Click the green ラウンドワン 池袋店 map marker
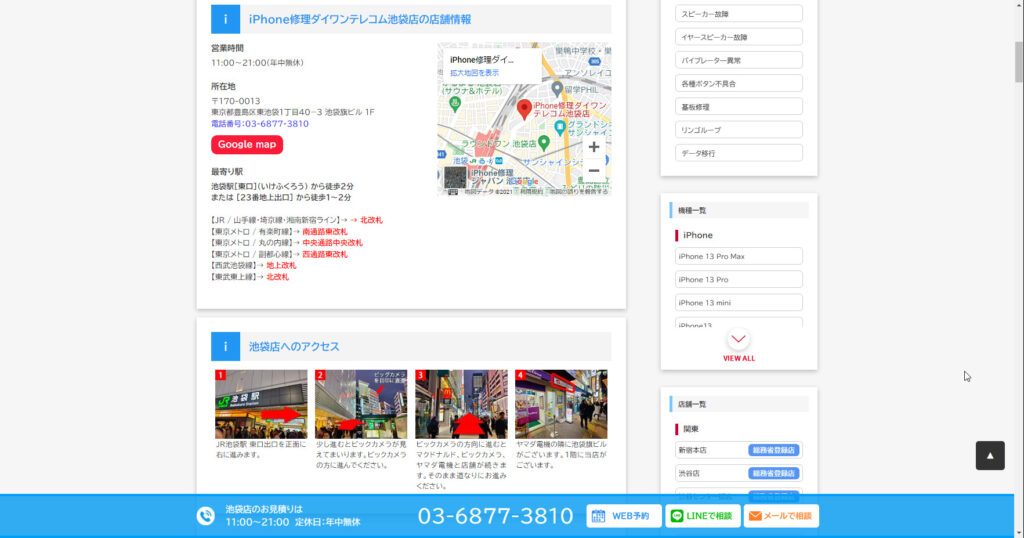This screenshot has width=1024, height=538. tap(543, 143)
